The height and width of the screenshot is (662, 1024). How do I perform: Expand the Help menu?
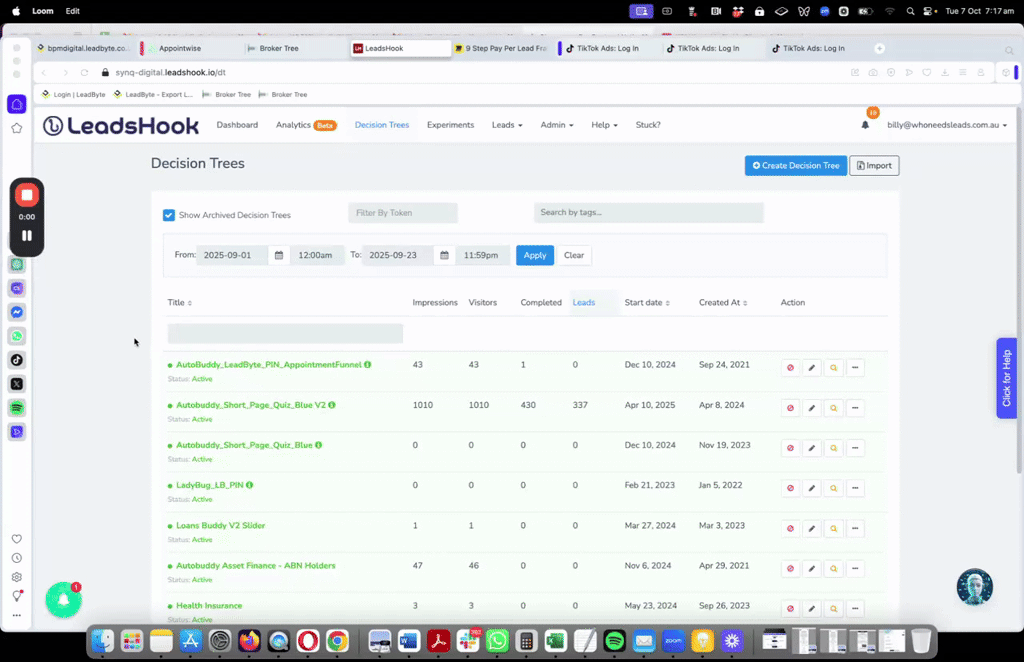tap(604, 125)
